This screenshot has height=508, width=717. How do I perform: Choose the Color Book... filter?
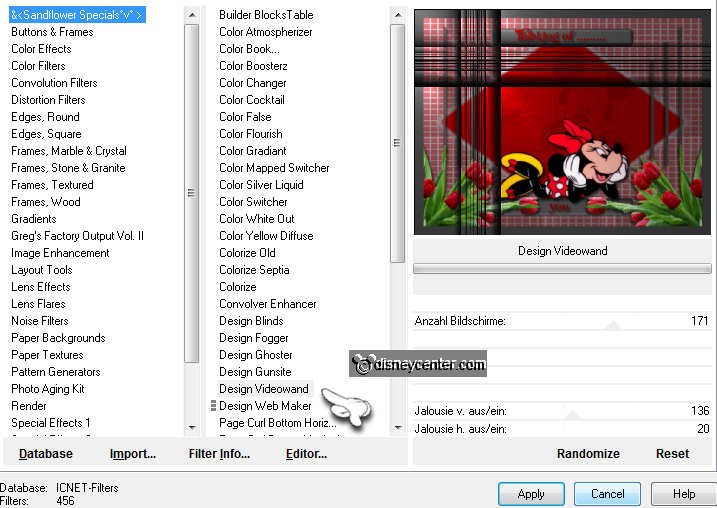[249, 49]
